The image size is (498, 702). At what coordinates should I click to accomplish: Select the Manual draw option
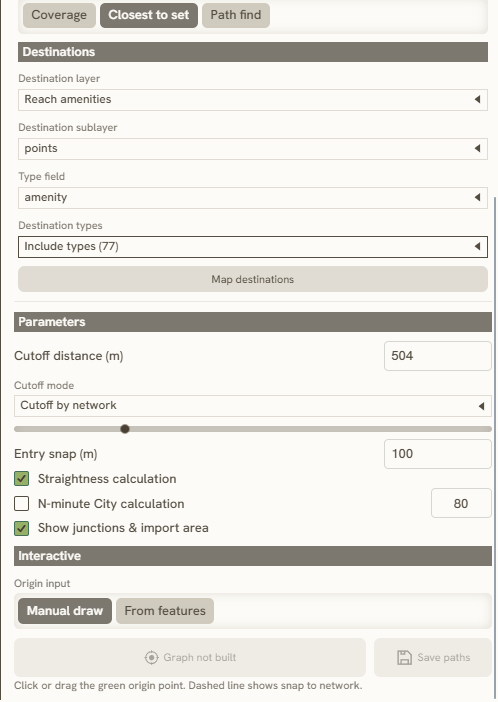tap(65, 611)
